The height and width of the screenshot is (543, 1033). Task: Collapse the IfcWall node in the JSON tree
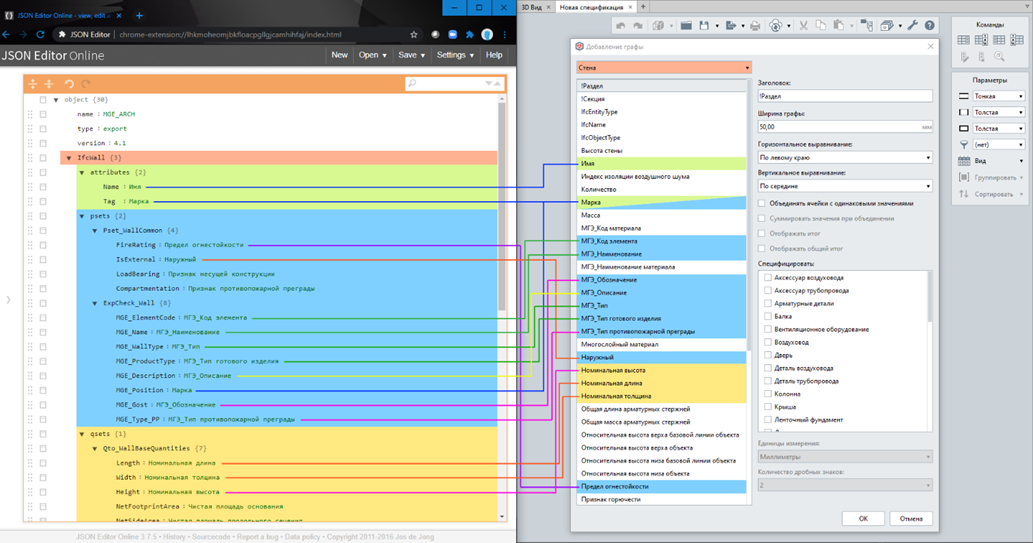(x=69, y=158)
